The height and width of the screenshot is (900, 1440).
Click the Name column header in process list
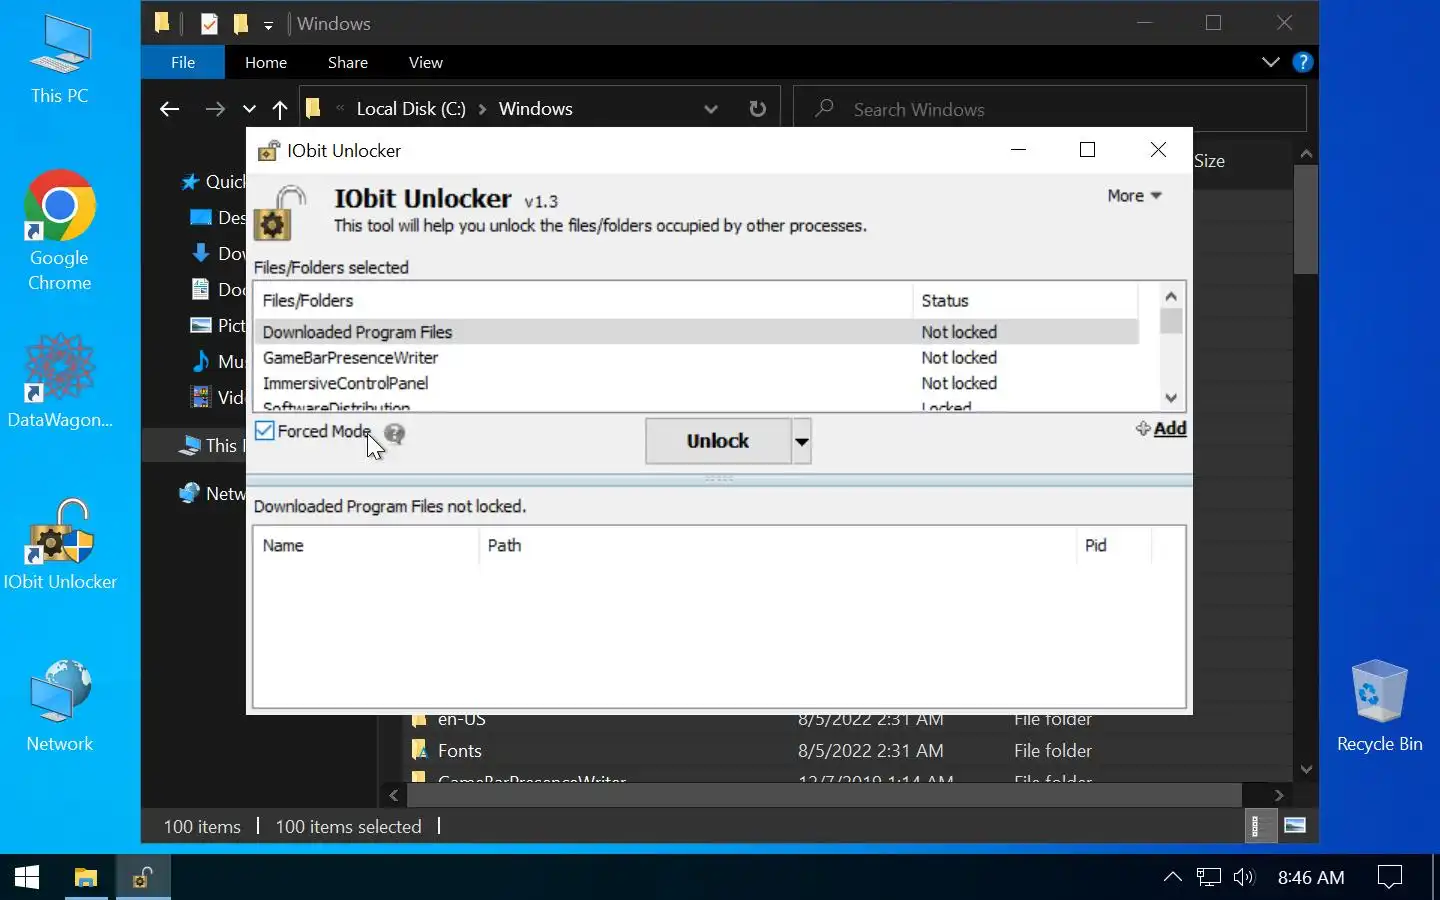366,546
